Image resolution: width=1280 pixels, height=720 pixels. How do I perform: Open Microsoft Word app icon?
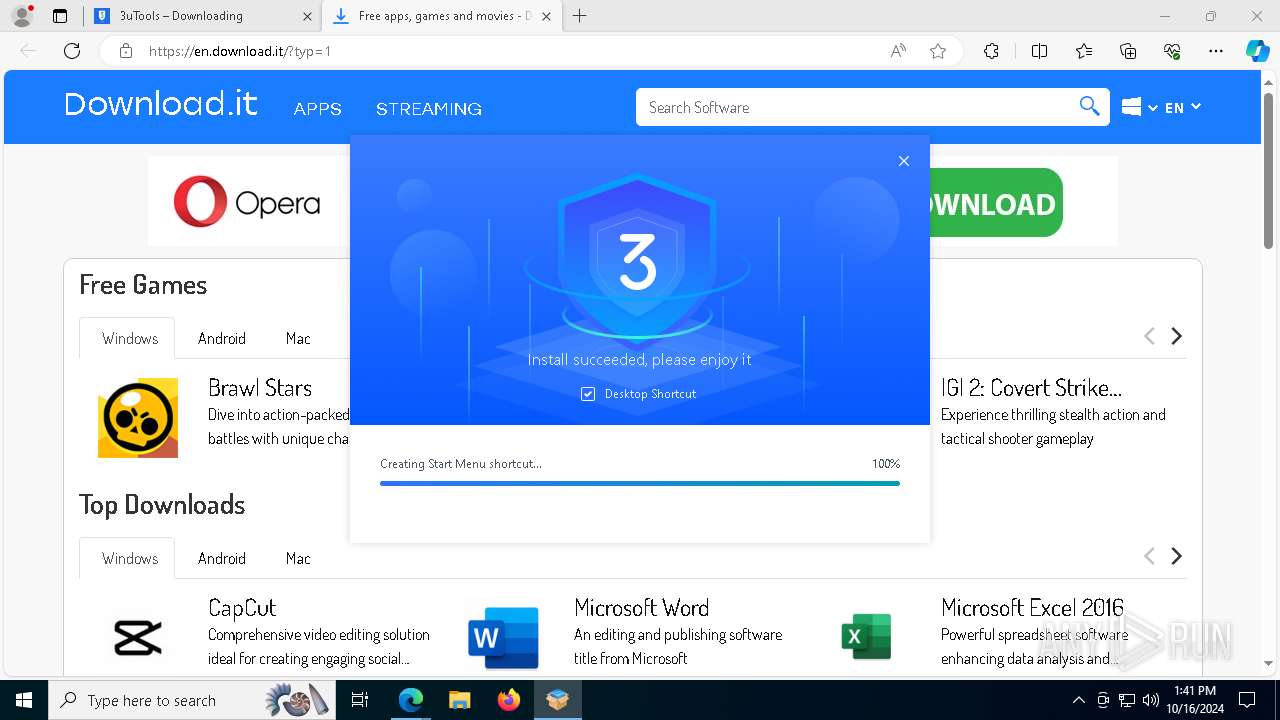(x=503, y=637)
